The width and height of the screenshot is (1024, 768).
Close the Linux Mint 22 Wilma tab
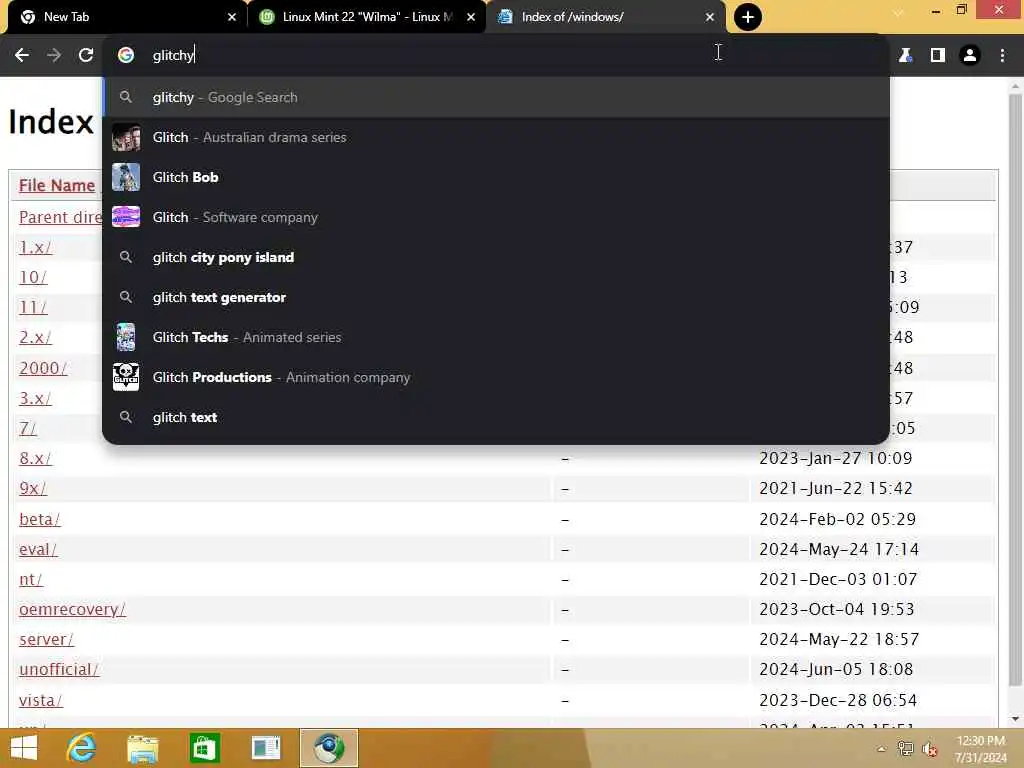click(471, 17)
